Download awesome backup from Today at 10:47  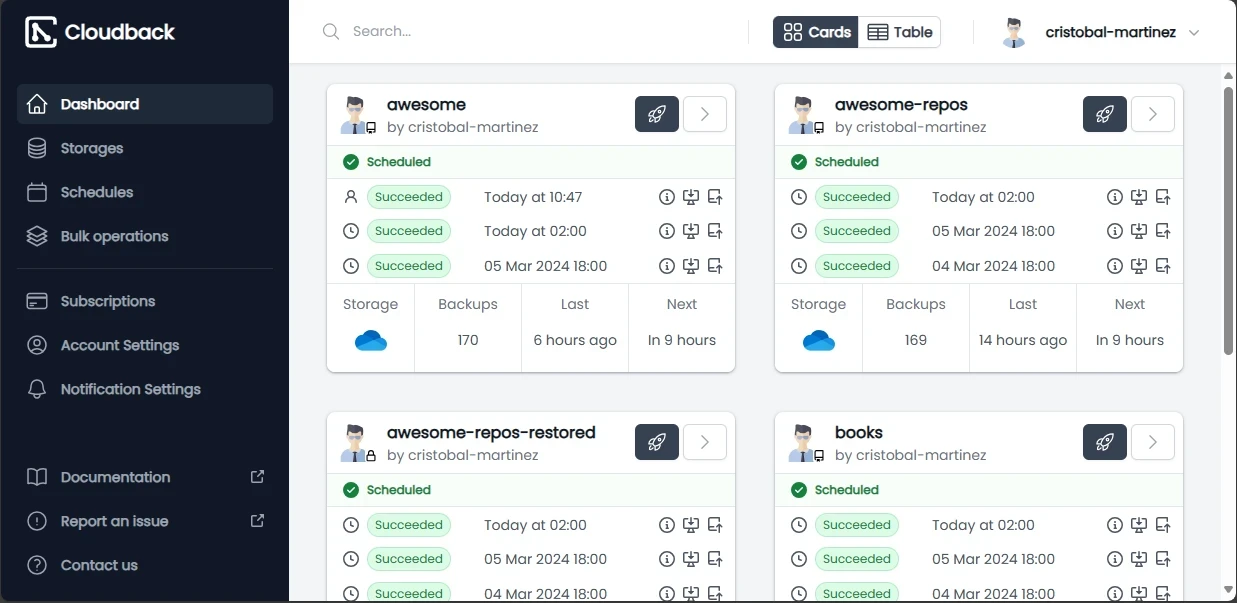[691, 197]
